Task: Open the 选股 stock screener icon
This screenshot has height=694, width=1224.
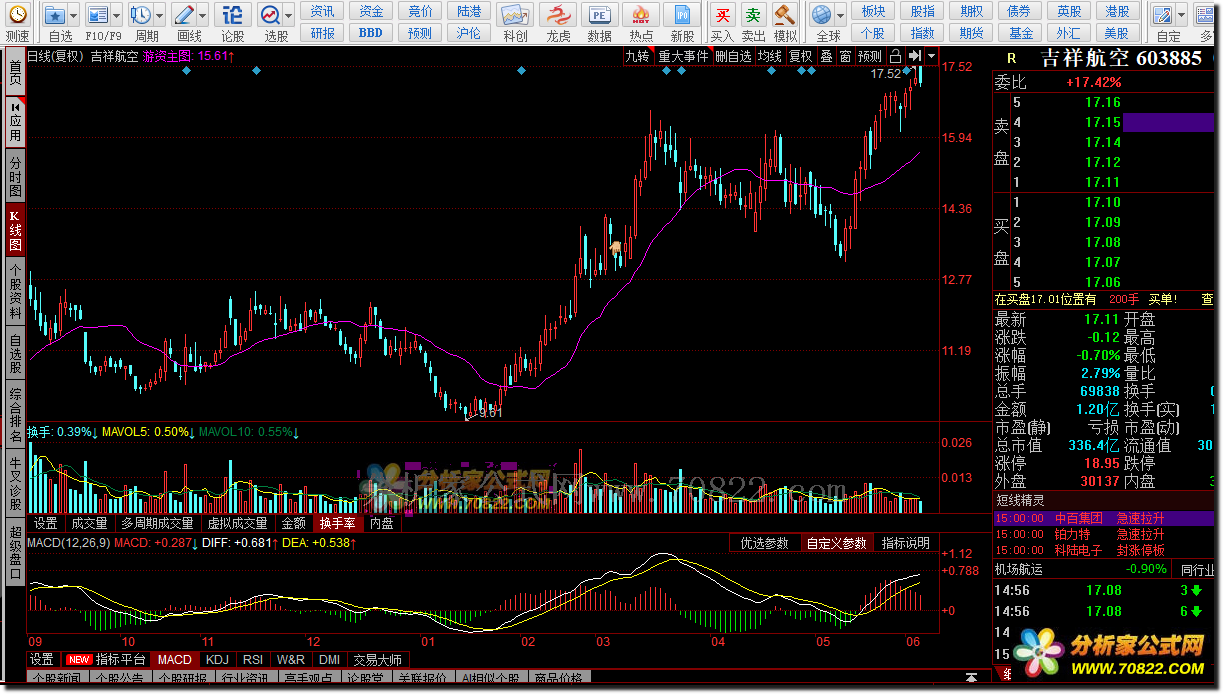Action: pos(270,15)
